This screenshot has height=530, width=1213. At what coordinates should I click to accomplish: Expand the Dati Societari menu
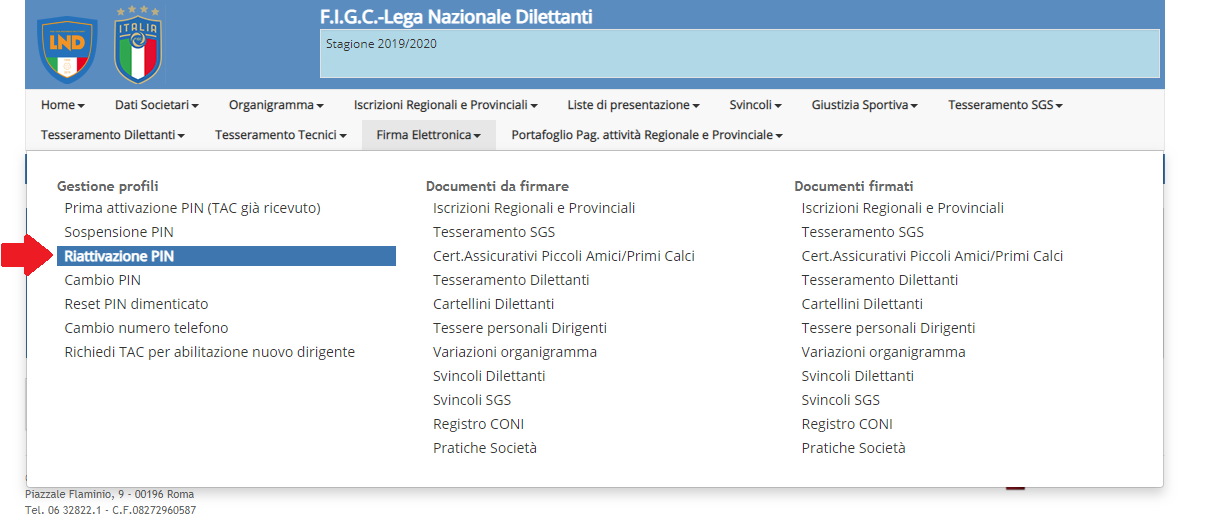157,105
